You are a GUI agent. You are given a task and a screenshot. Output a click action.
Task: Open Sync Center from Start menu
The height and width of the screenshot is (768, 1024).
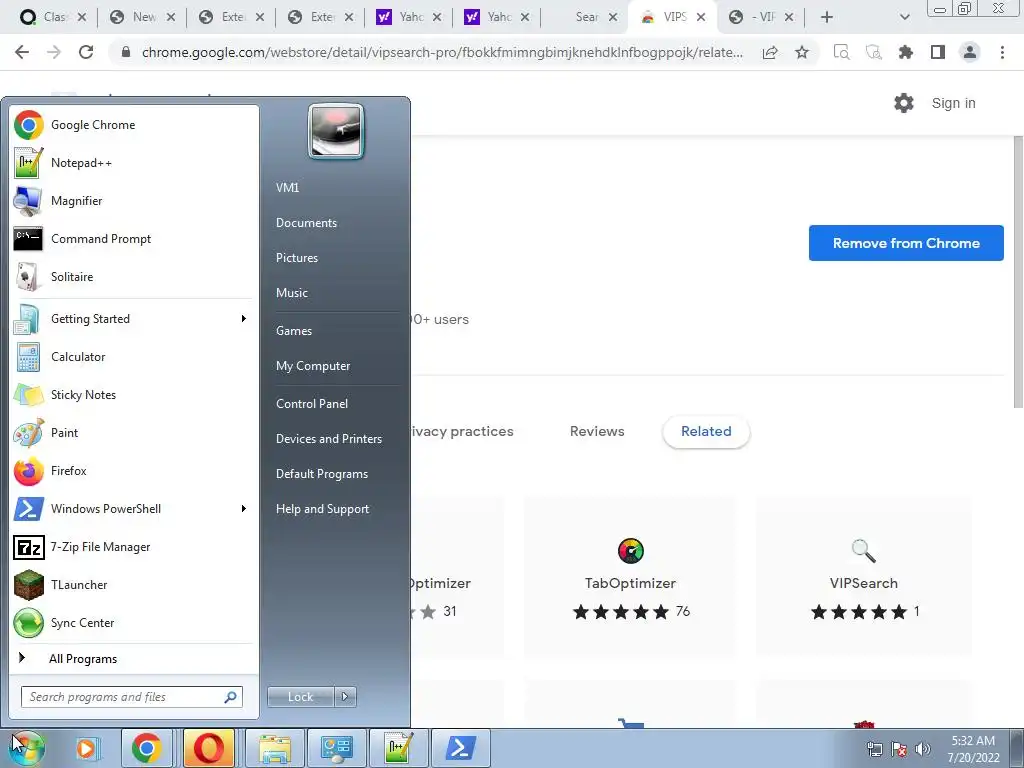tap(134, 622)
